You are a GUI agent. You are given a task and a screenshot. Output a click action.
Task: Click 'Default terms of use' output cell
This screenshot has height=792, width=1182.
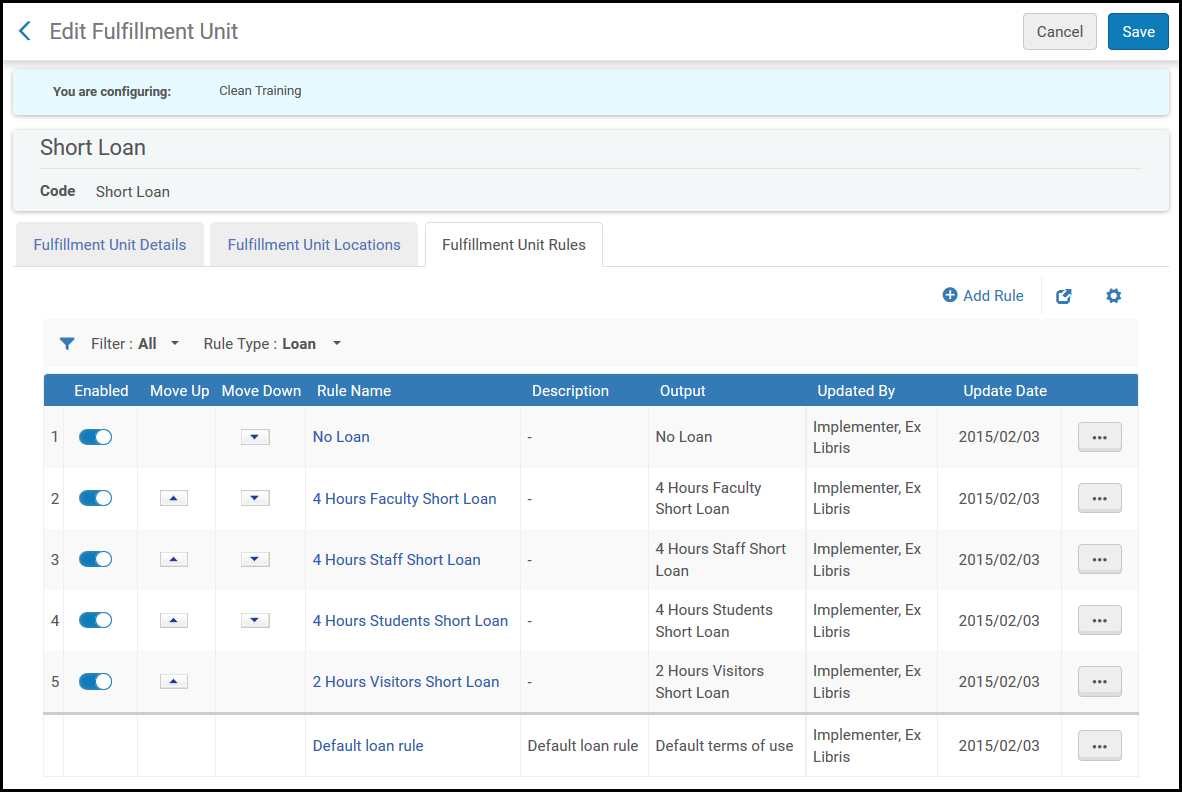click(724, 746)
